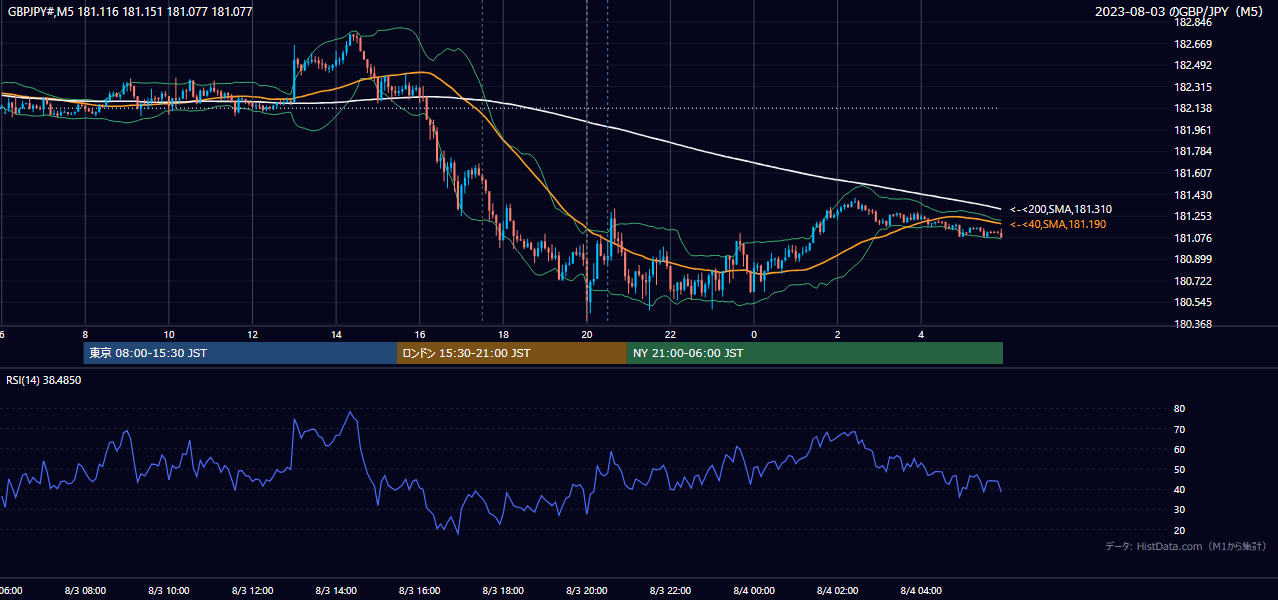Click price level 182.138 on the axis
This screenshot has width=1278, height=600.
tap(1193, 109)
